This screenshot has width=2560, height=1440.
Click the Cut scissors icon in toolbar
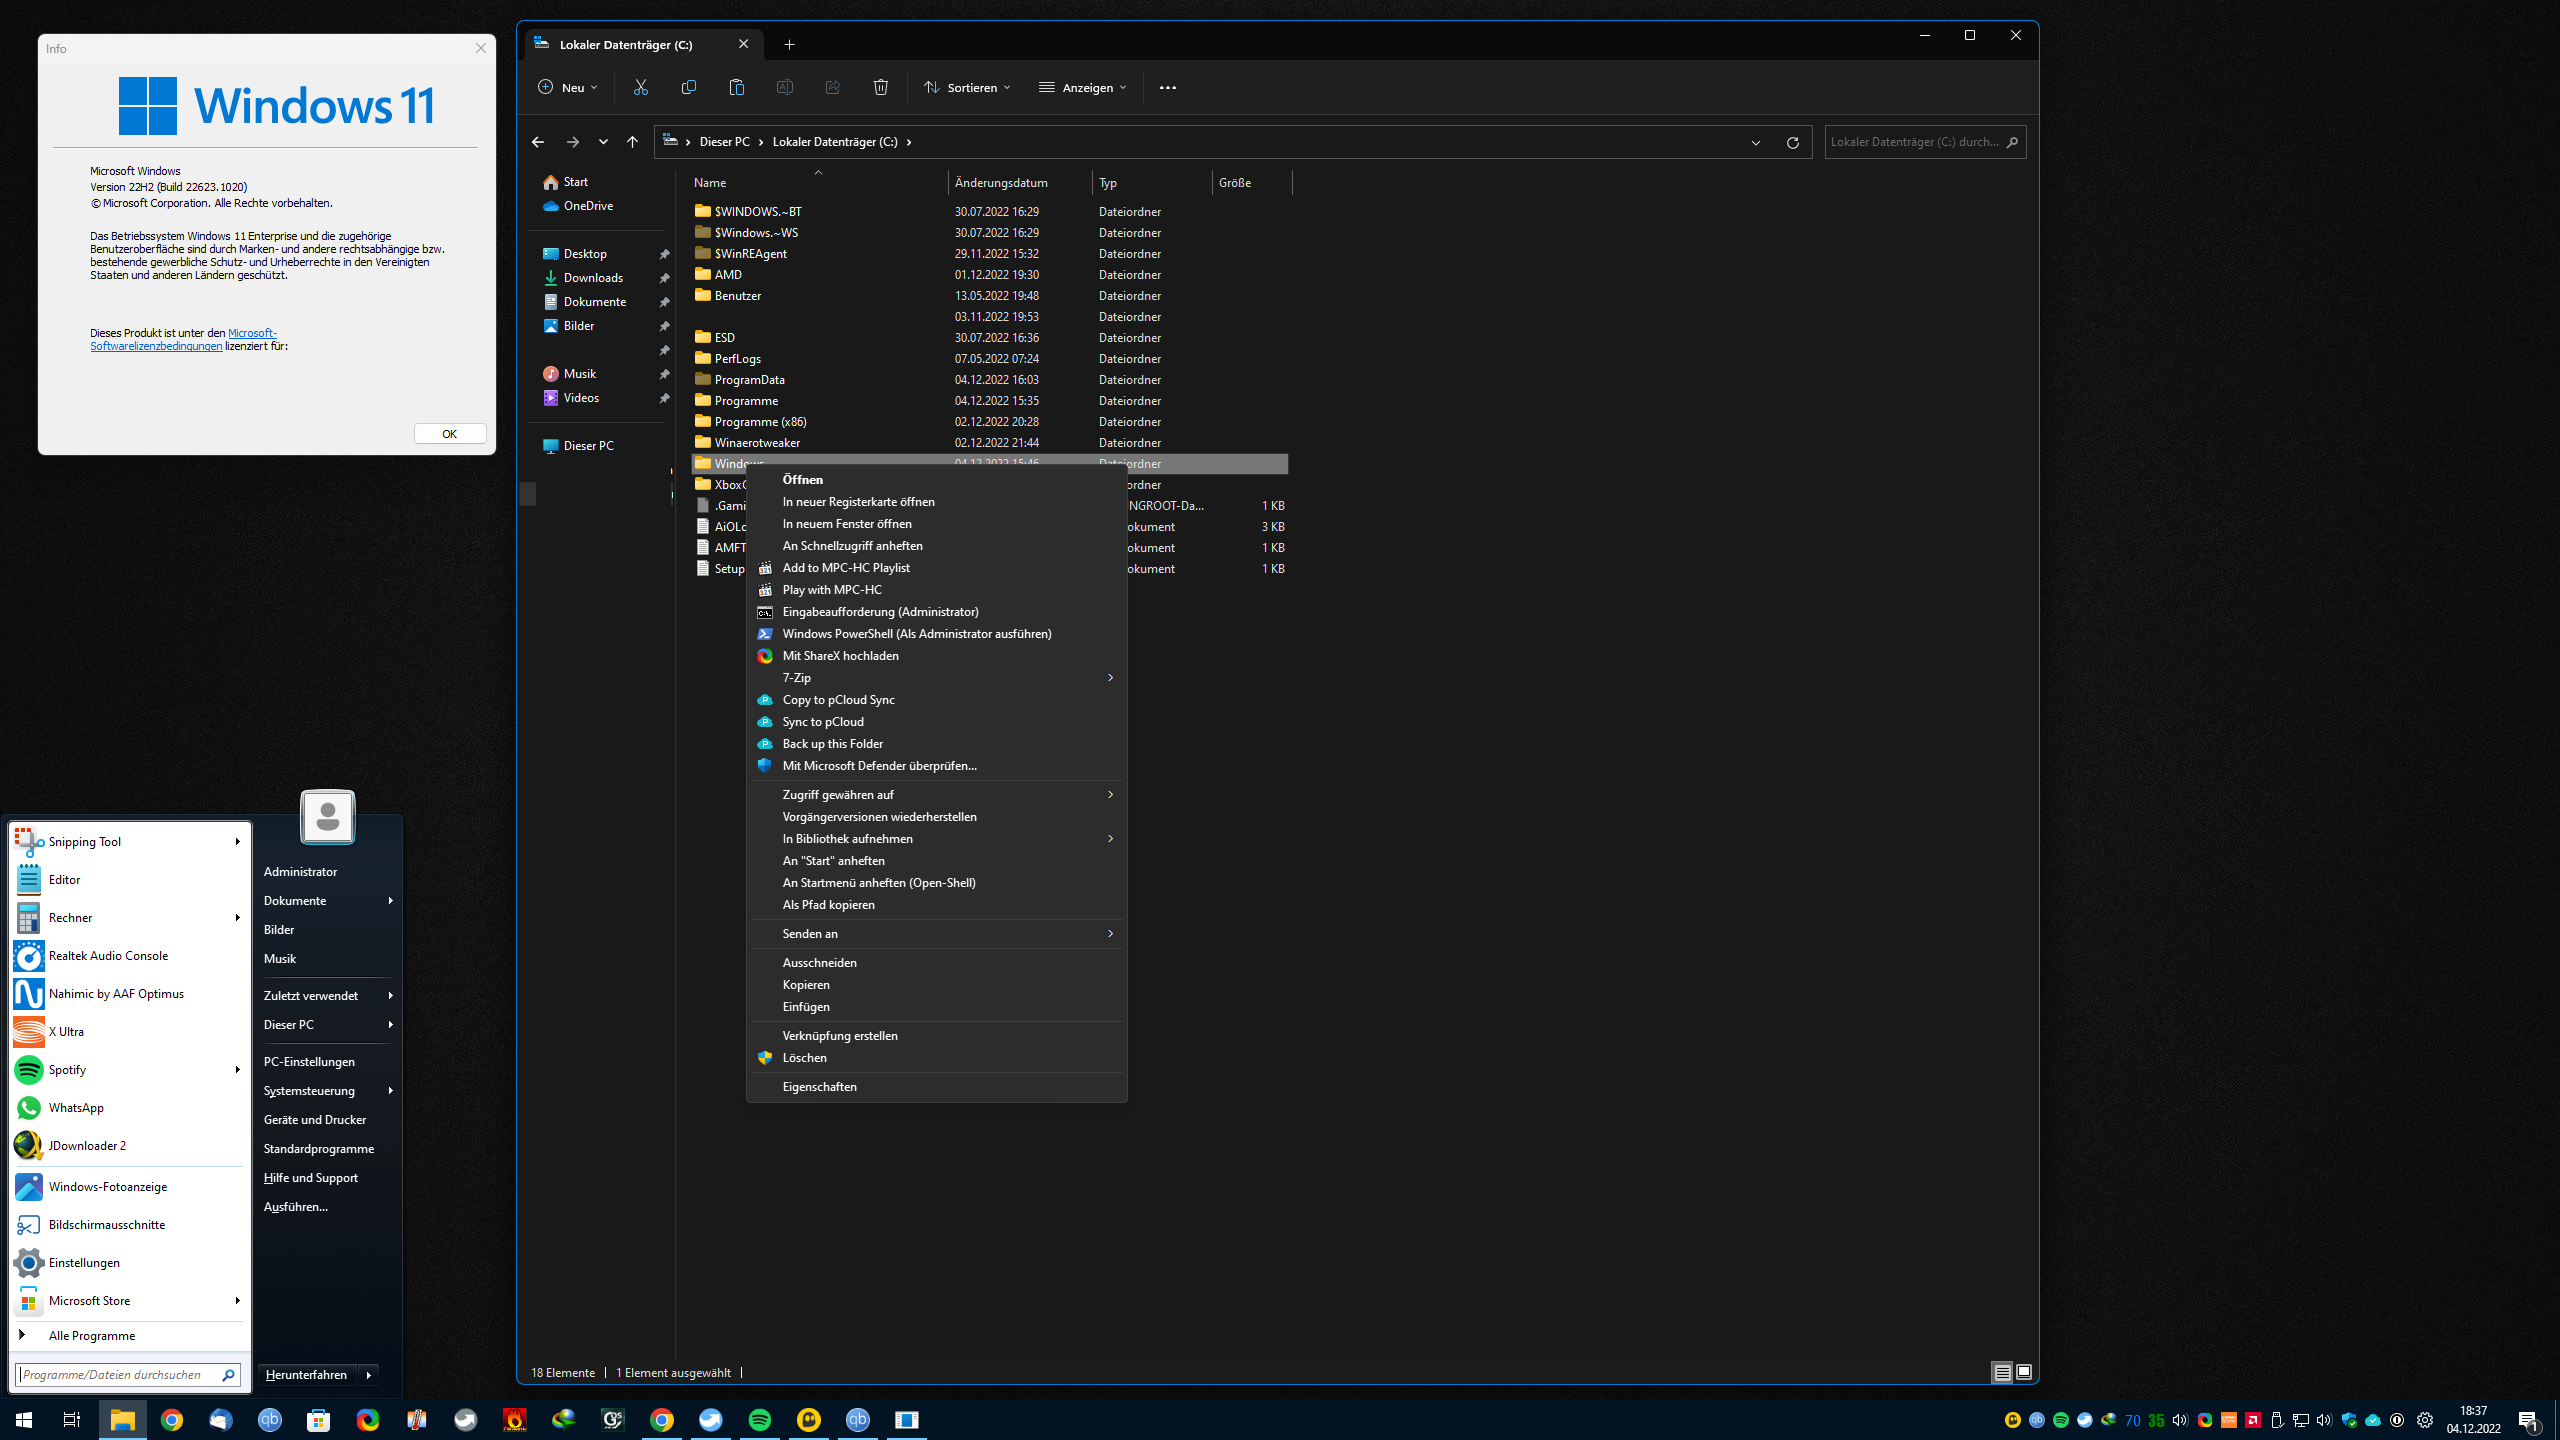click(x=640, y=87)
